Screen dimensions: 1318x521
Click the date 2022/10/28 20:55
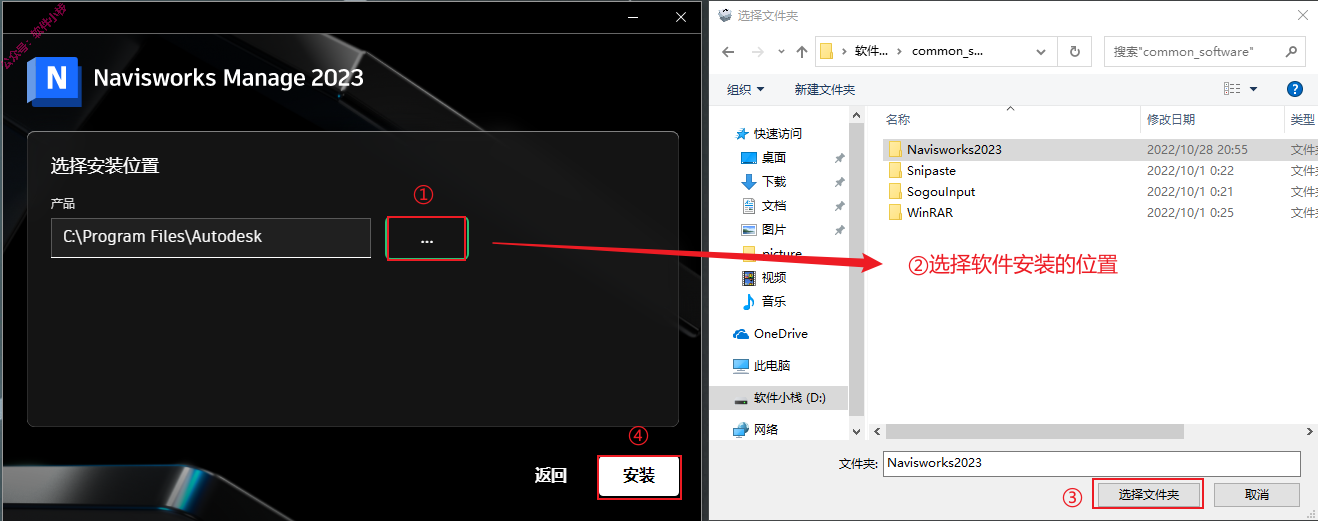click(x=1197, y=149)
